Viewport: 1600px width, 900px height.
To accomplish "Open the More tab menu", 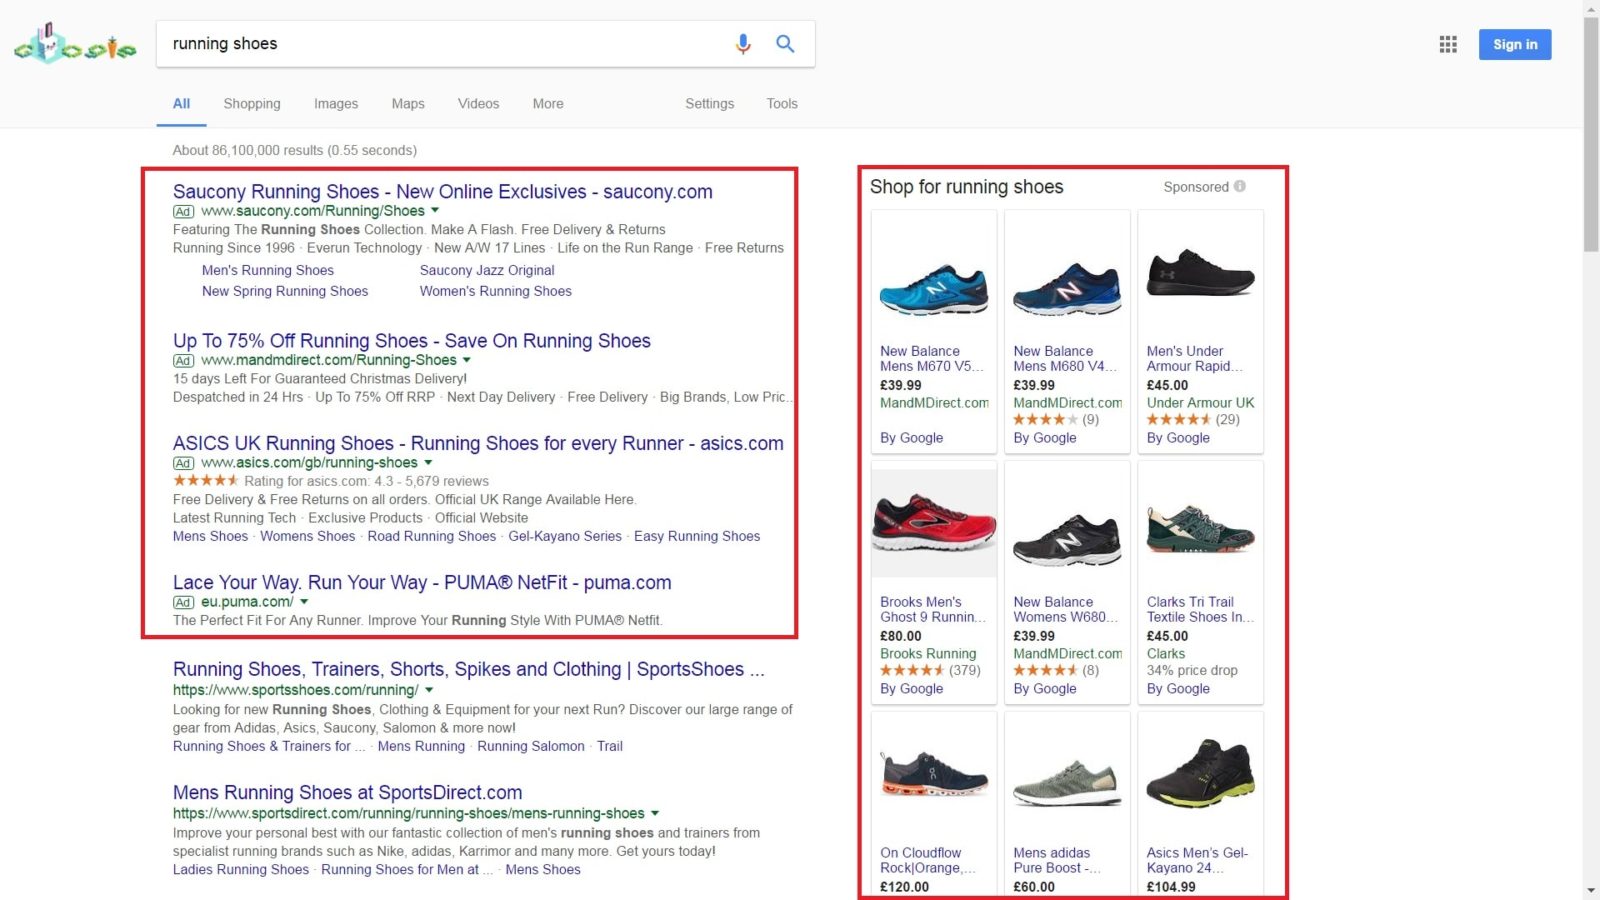I will [x=548, y=103].
